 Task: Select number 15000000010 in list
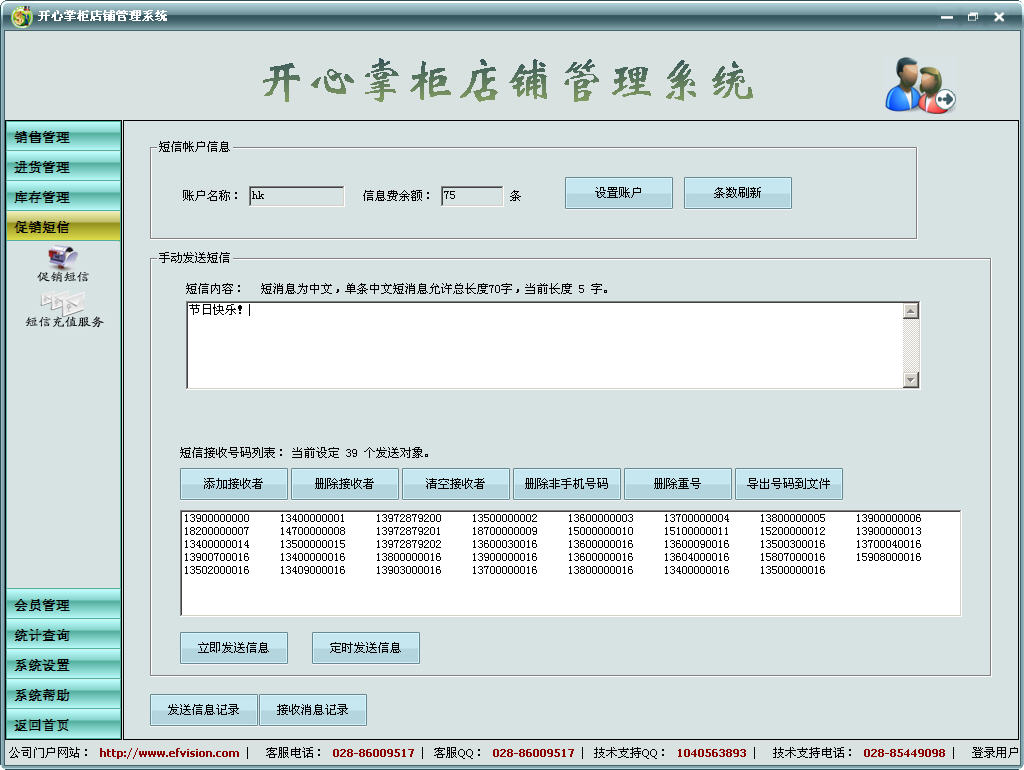click(x=600, y=531)
